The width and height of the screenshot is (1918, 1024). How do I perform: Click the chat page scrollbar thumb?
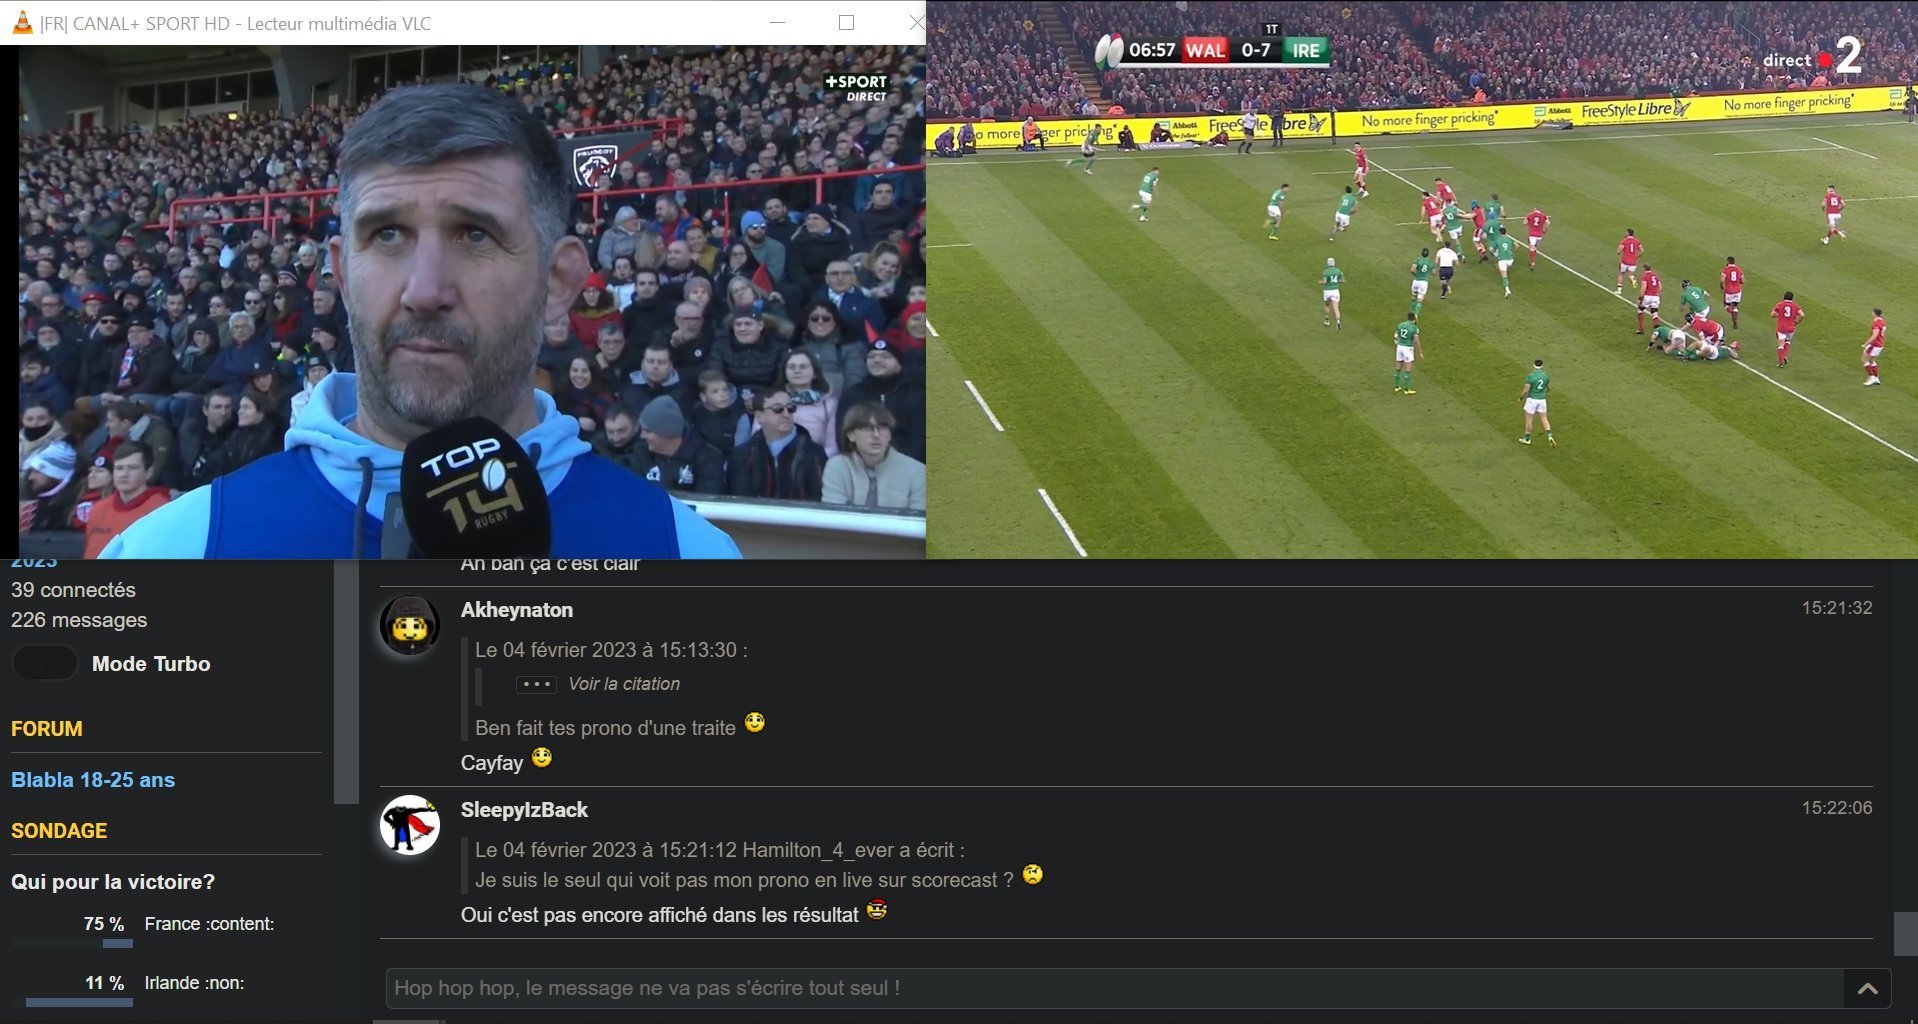click(x=1905, y=933)
